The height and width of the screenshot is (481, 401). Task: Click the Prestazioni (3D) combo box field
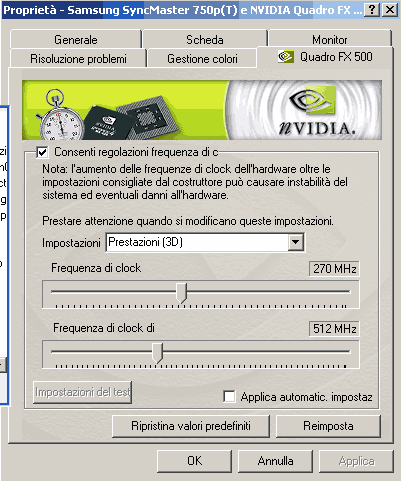click(x=205, y=242)
